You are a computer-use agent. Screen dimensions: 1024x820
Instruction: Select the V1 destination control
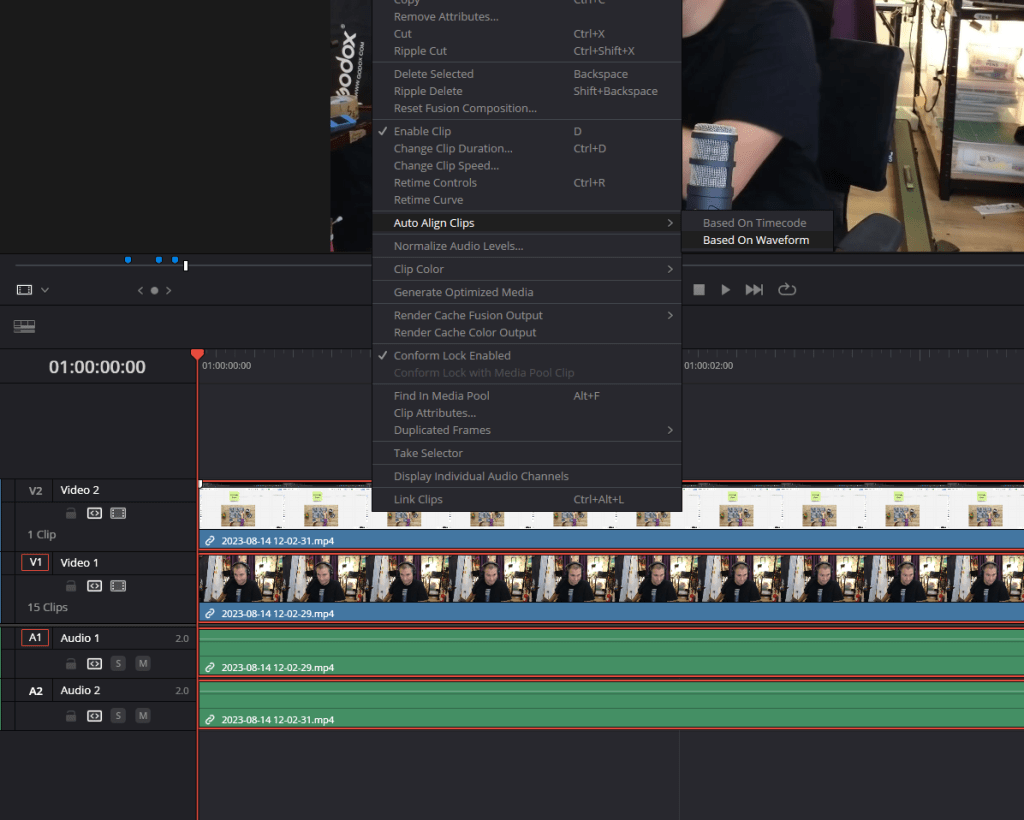pos(35,562)
